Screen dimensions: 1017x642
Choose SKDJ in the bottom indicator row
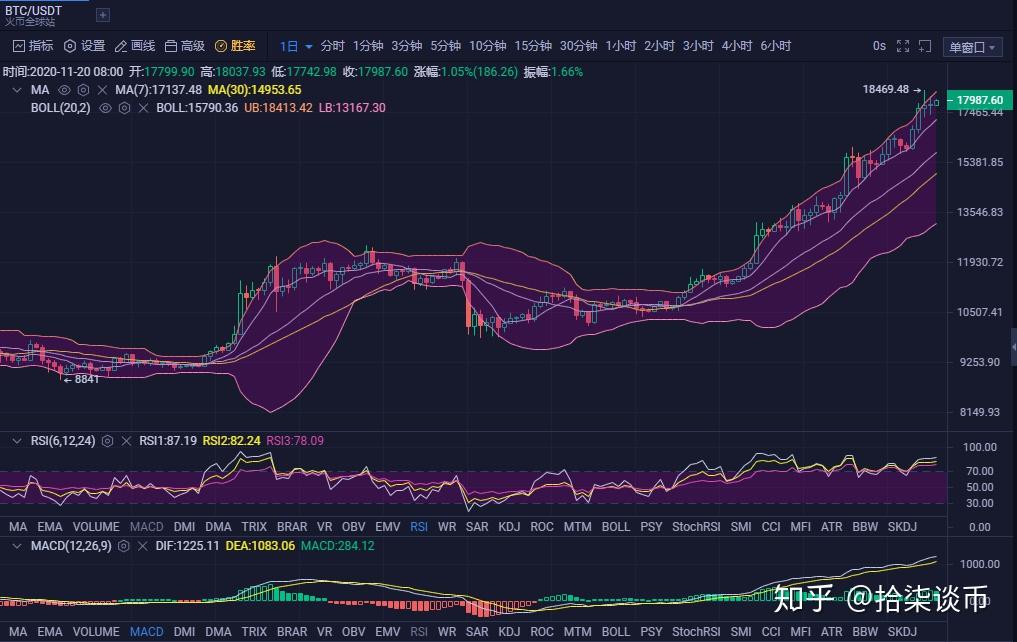[902, 632]
